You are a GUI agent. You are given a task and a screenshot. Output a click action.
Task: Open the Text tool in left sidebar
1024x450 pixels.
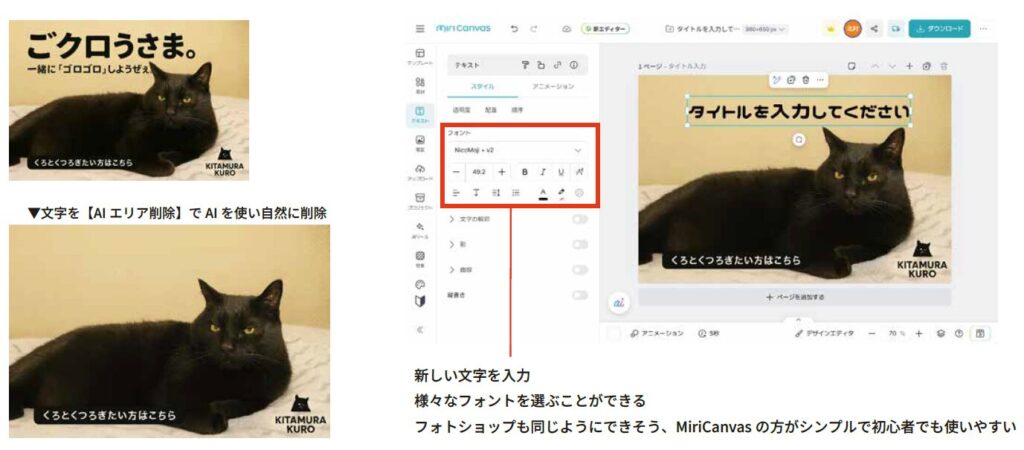420,113
